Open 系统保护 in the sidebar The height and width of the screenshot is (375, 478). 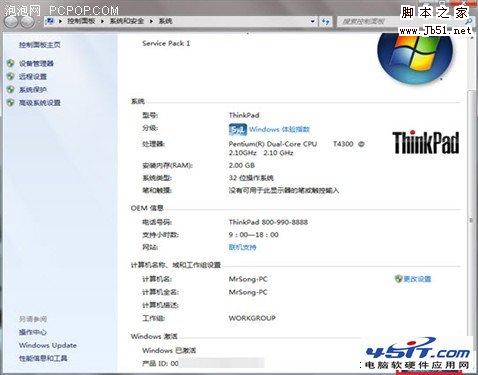[33, 89]
